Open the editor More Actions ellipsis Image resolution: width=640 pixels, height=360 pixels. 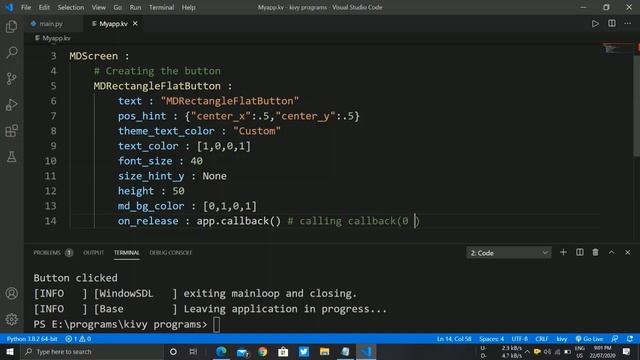[x=627, y=24]
